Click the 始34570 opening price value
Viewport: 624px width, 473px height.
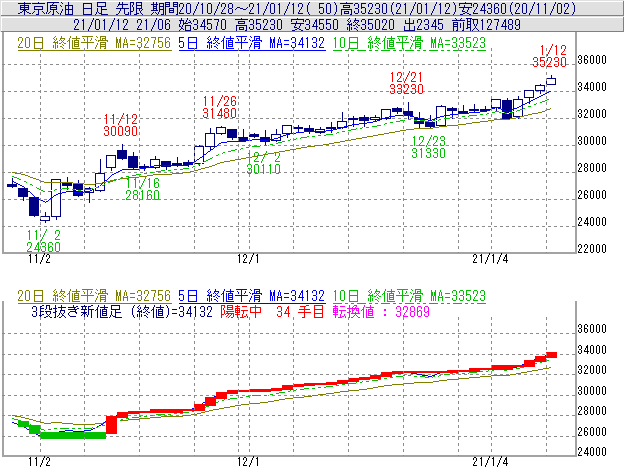coord(202,25)
